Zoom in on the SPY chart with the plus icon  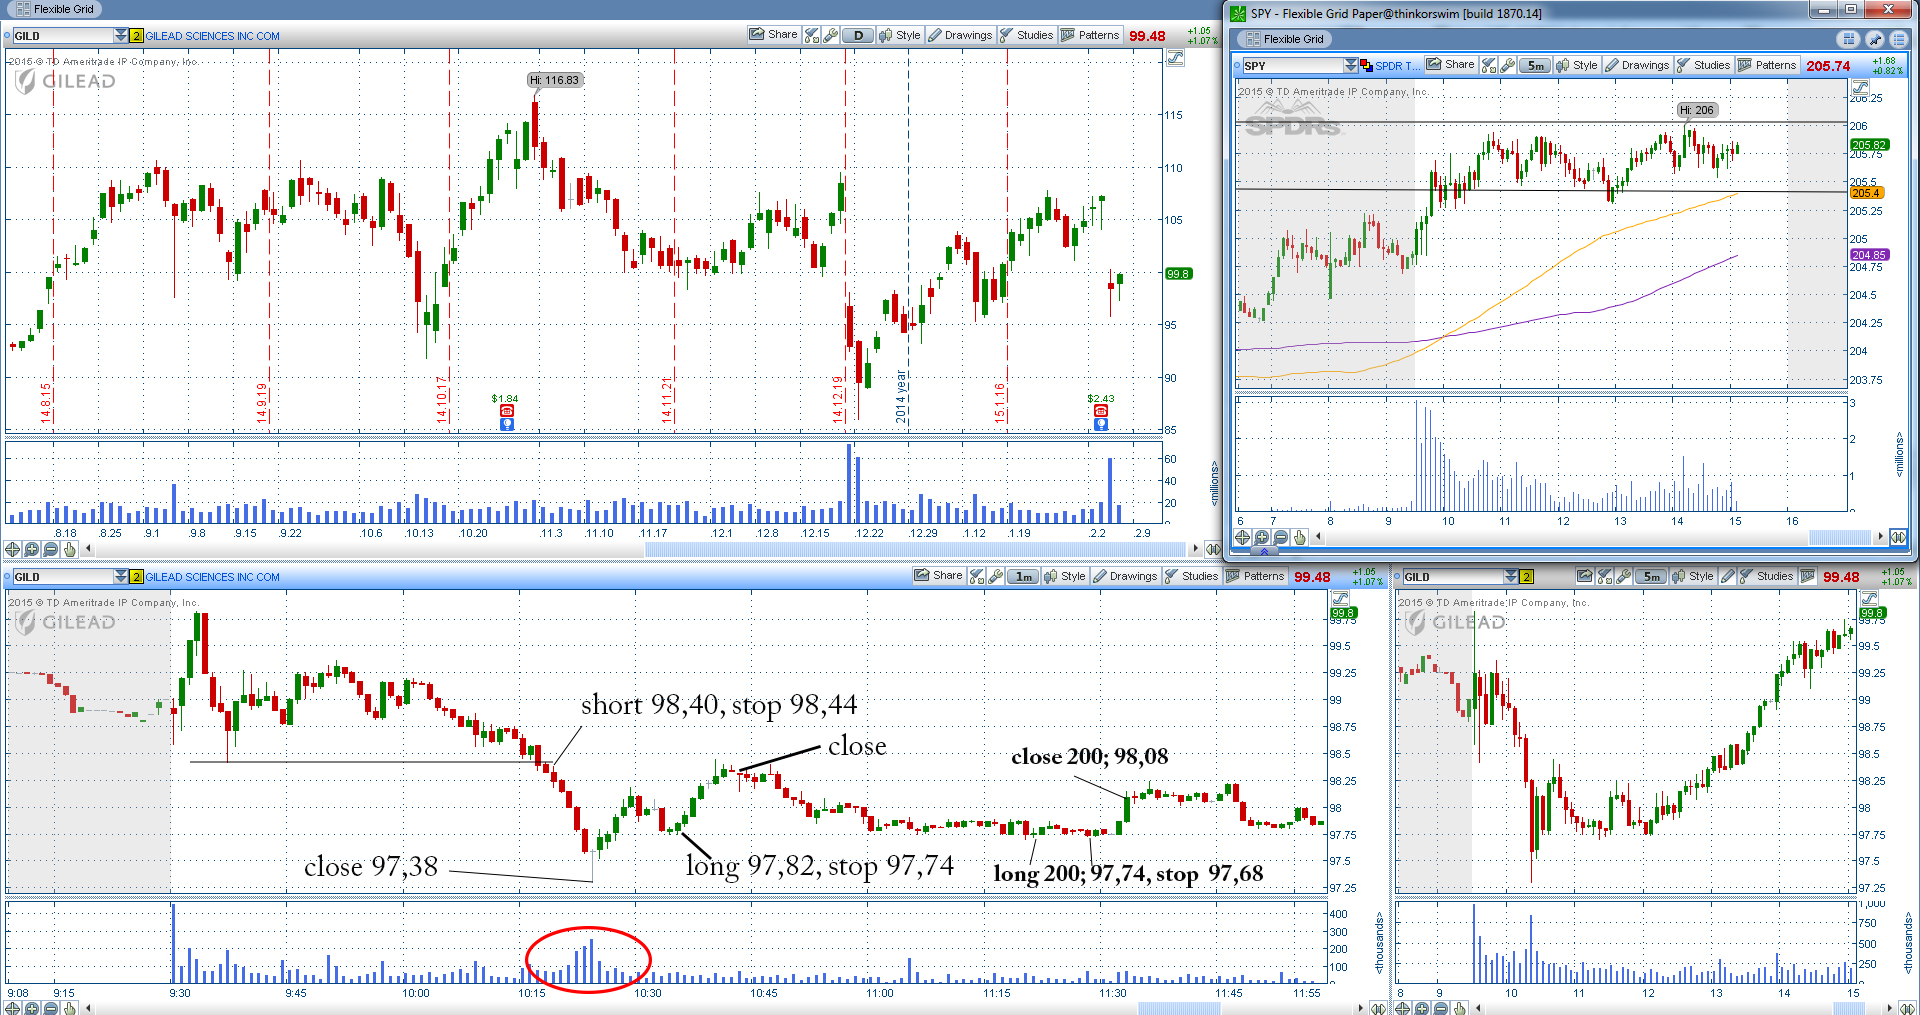click(x=1262, y=537)
